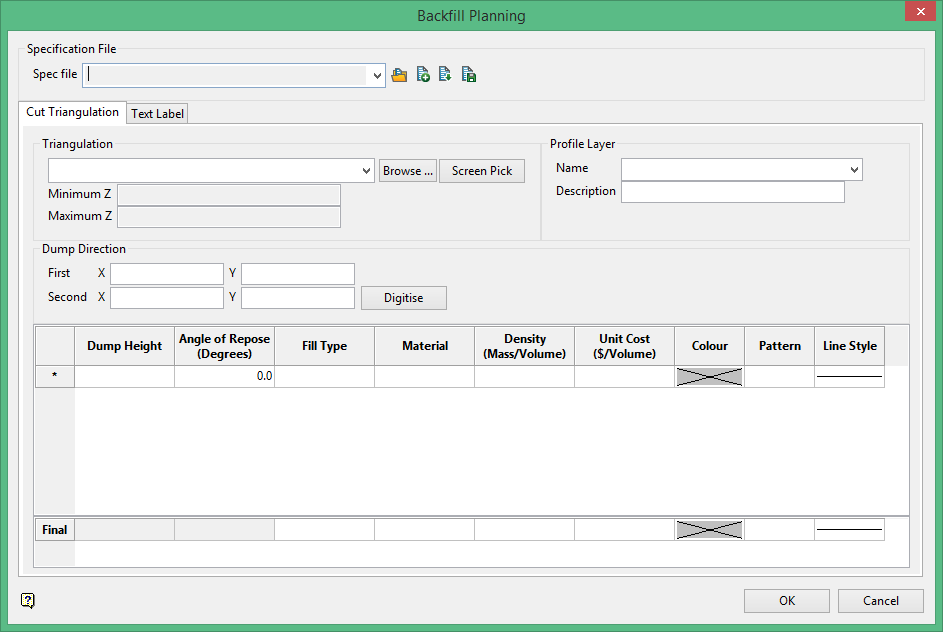This screenshot has width=943, height=632.
Task: Expand the Profile Layer Name dropdown
Action: (853, 170)
